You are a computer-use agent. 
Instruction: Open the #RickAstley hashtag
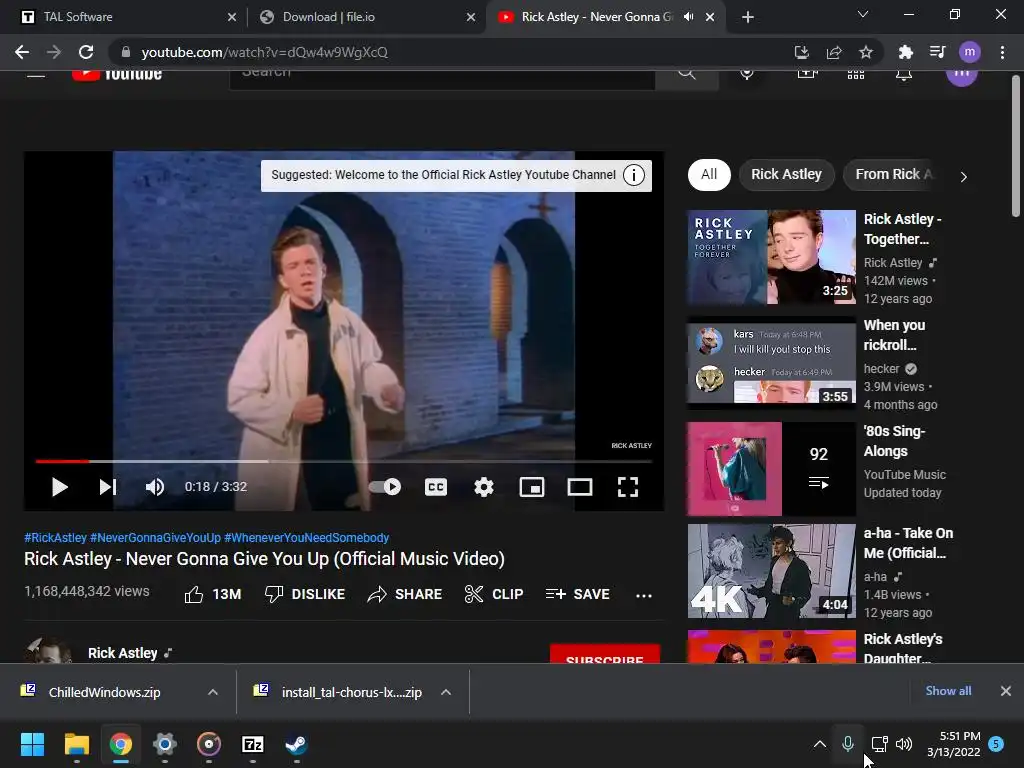tap(56, 537)
